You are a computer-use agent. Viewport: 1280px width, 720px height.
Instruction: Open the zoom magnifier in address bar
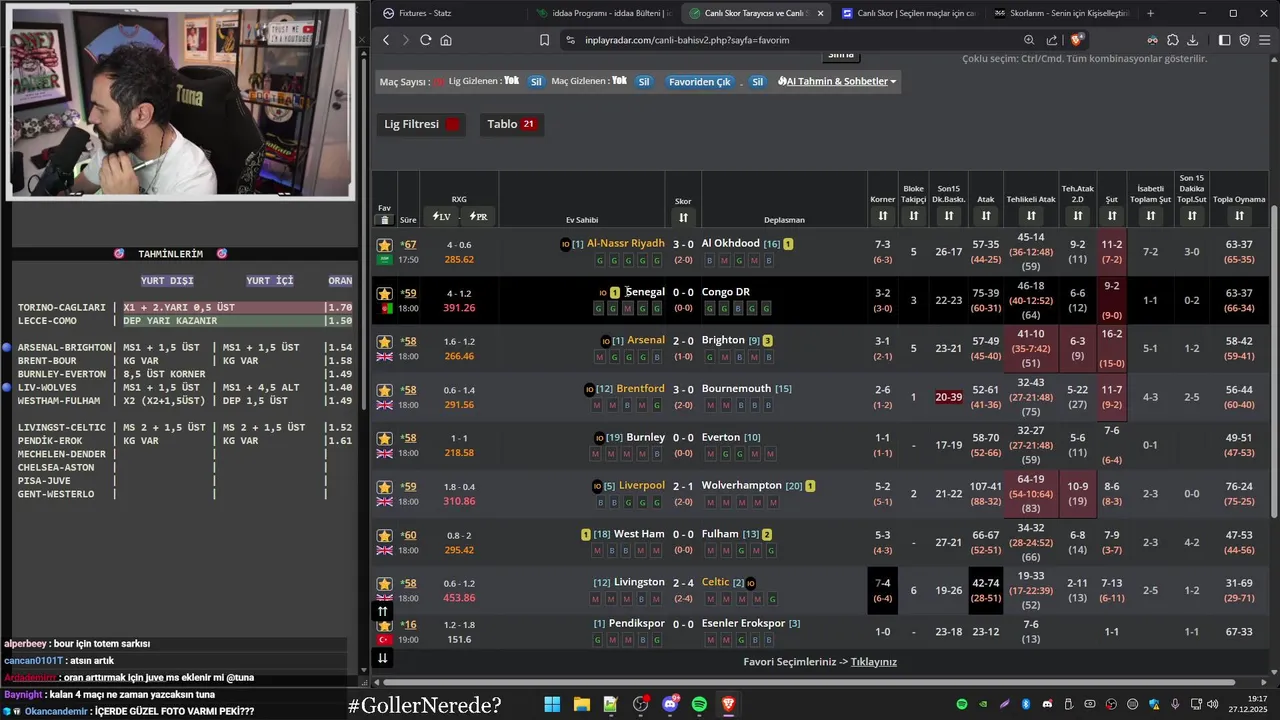1029,40
